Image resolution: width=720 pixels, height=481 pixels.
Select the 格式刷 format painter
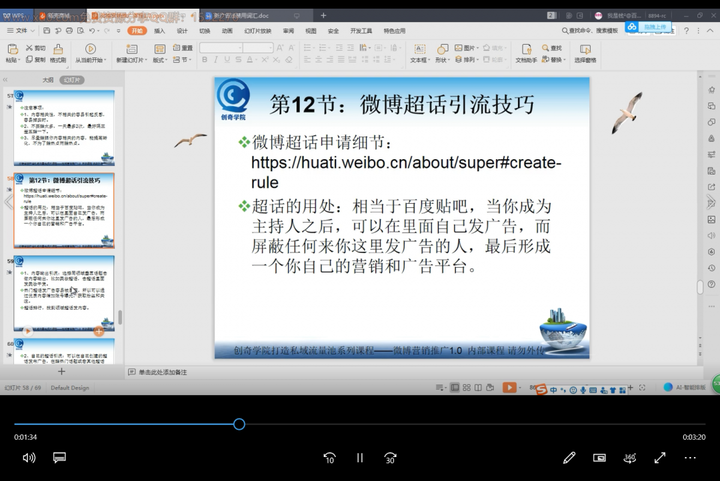58,53
